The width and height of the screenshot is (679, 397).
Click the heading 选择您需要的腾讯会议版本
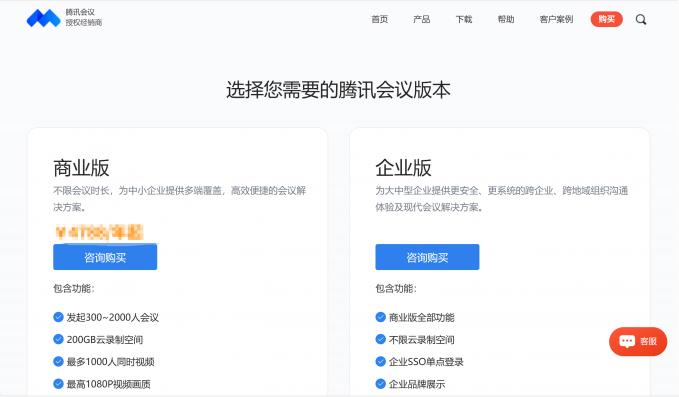[x=338, y=90]
